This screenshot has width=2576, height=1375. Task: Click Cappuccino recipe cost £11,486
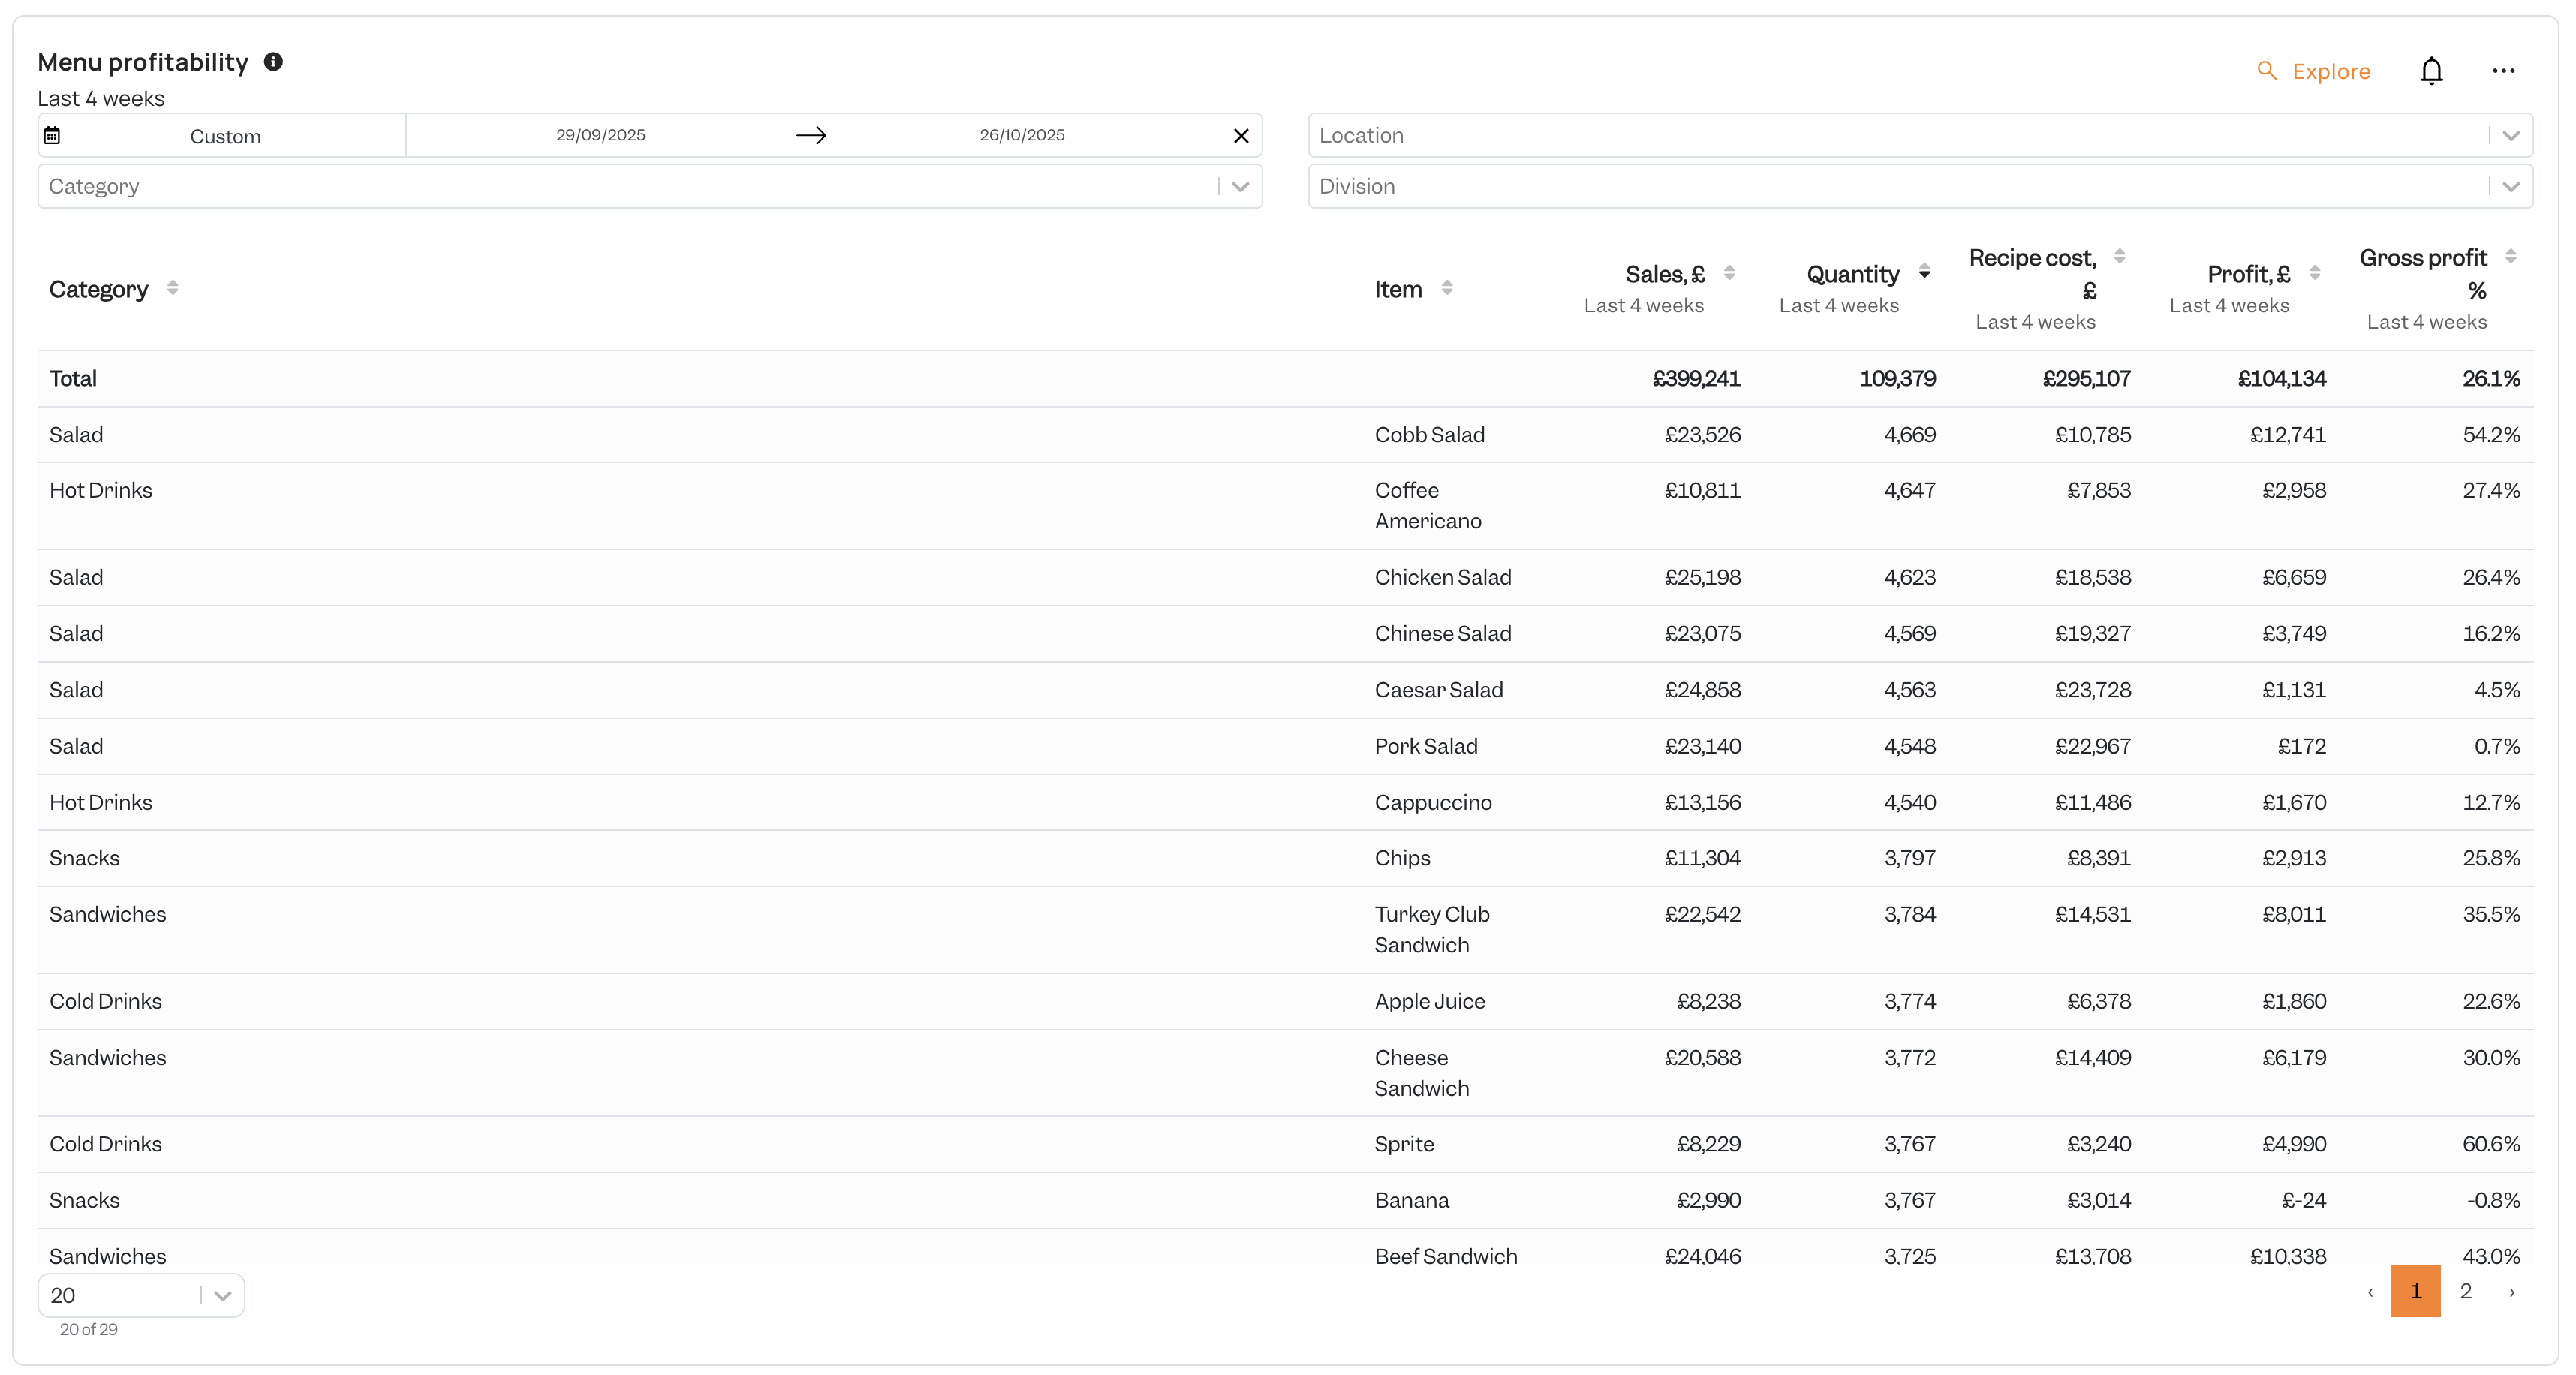point(2092,802)
